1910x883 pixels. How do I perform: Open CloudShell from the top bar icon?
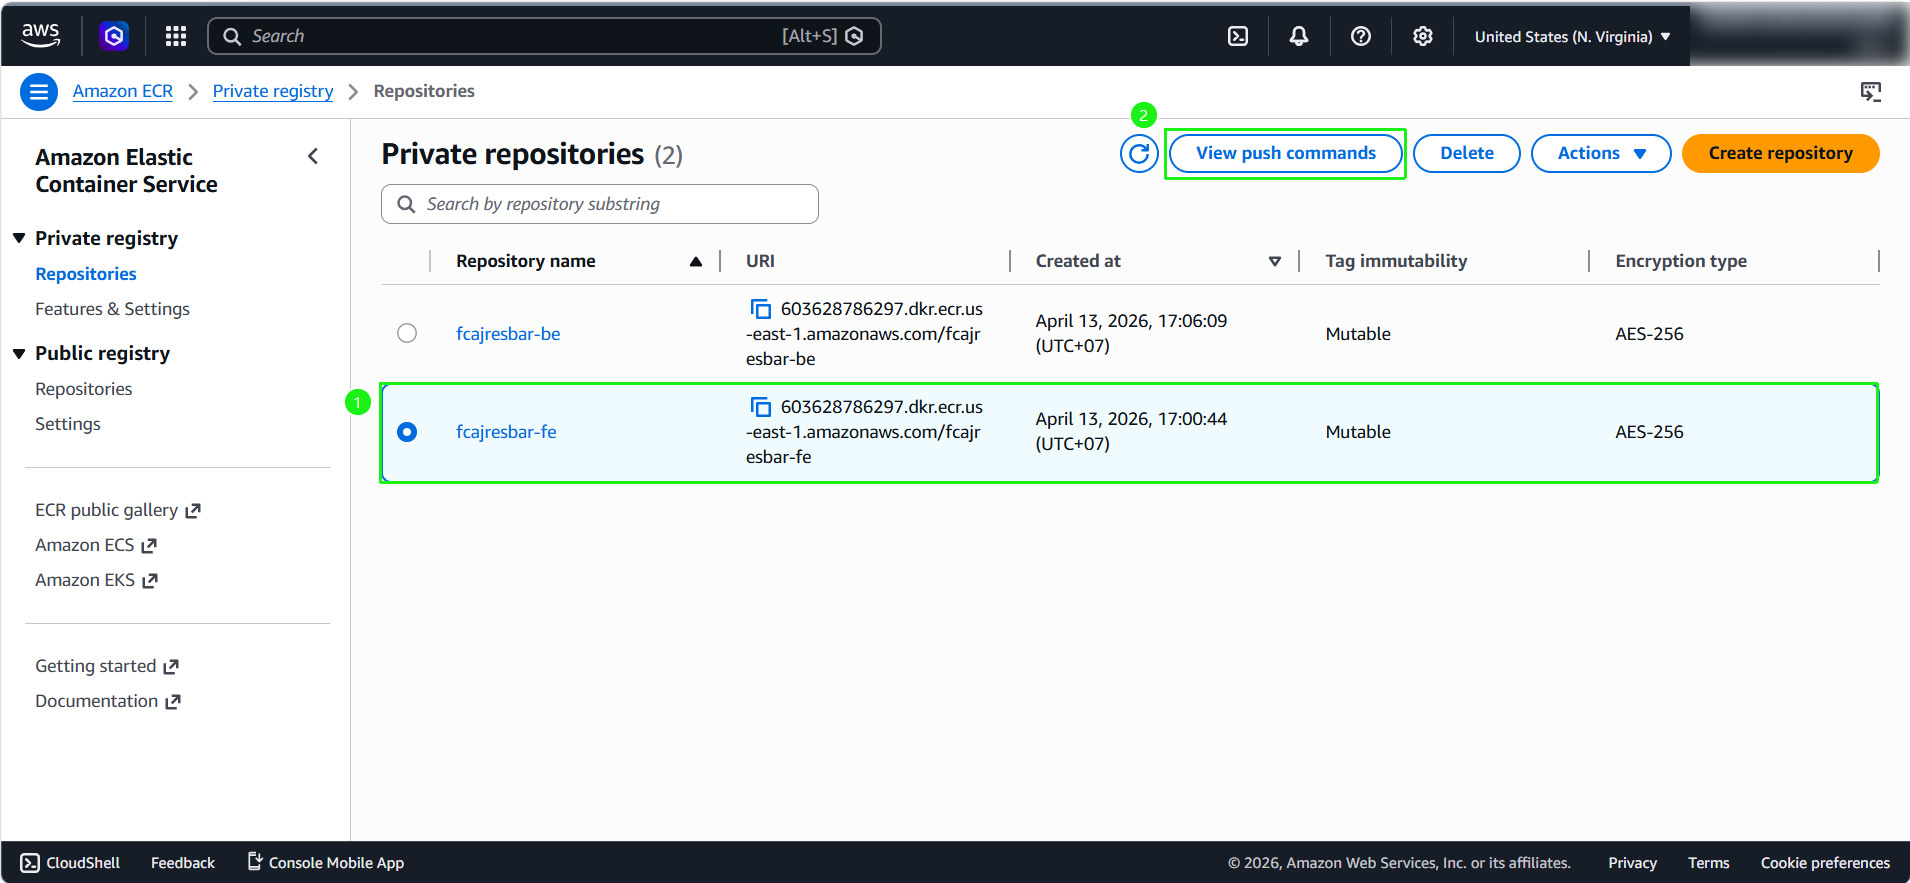[x=1238, y=36]
